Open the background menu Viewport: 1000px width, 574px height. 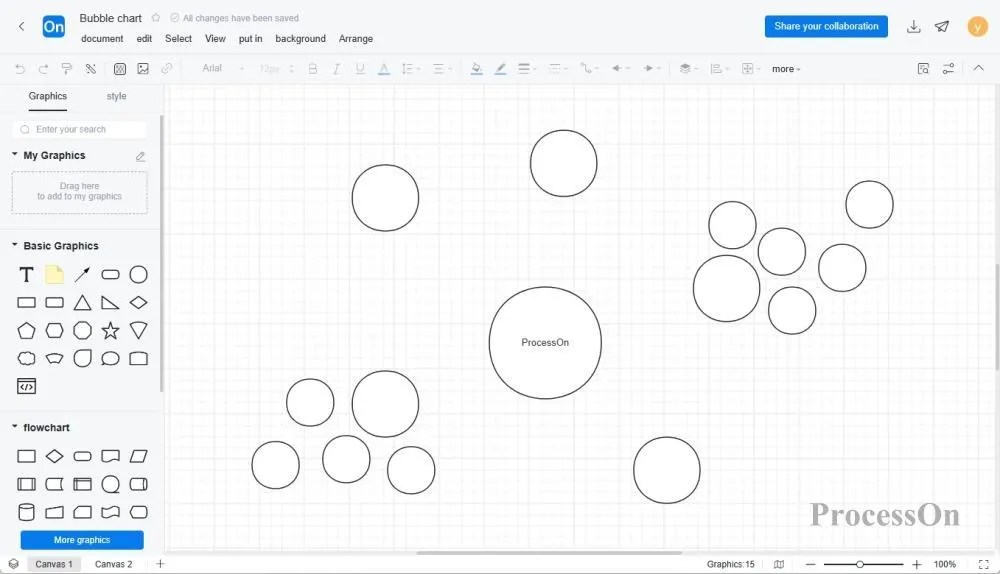click(300, 38)
